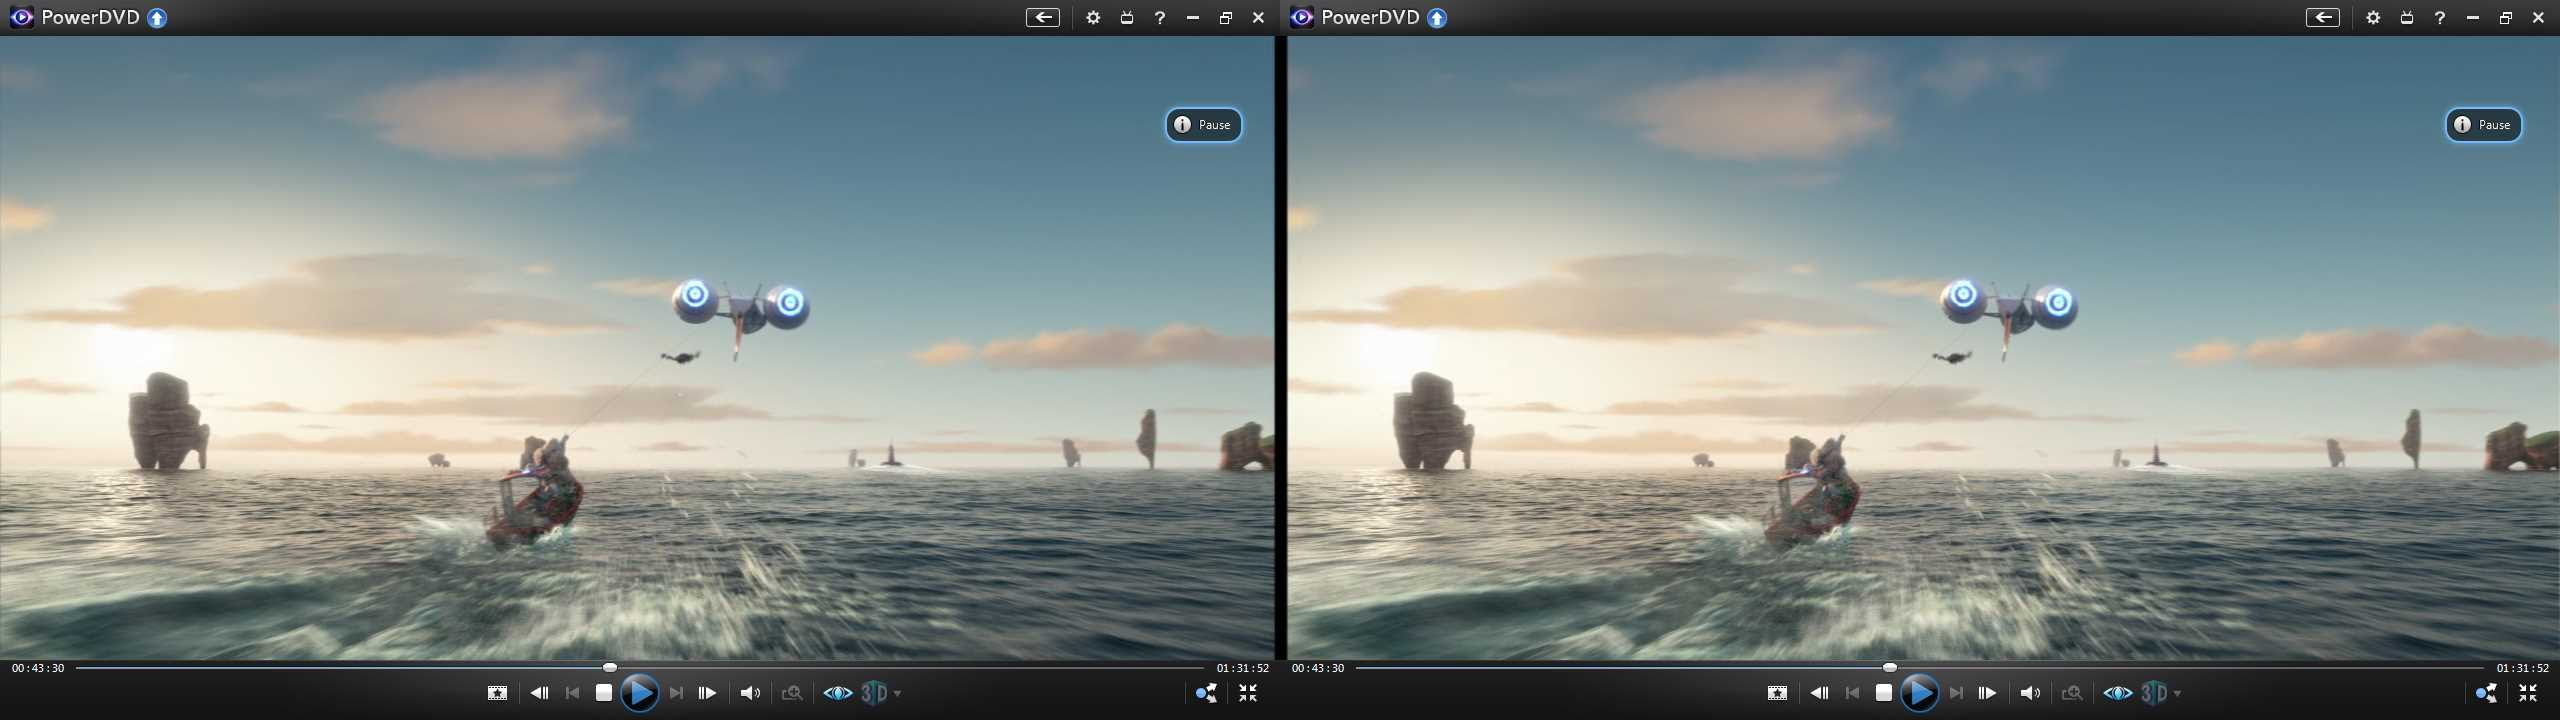This screenshot has height=720, width=2560.
Task: Mute the volume in right PowerDVD window
Action: 2030,692
